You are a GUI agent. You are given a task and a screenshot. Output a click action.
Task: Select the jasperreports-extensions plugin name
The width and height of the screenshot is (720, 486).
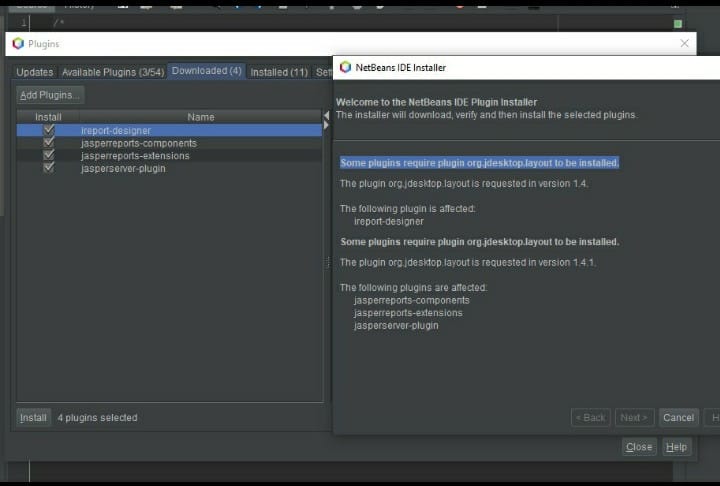click(135, 156)
